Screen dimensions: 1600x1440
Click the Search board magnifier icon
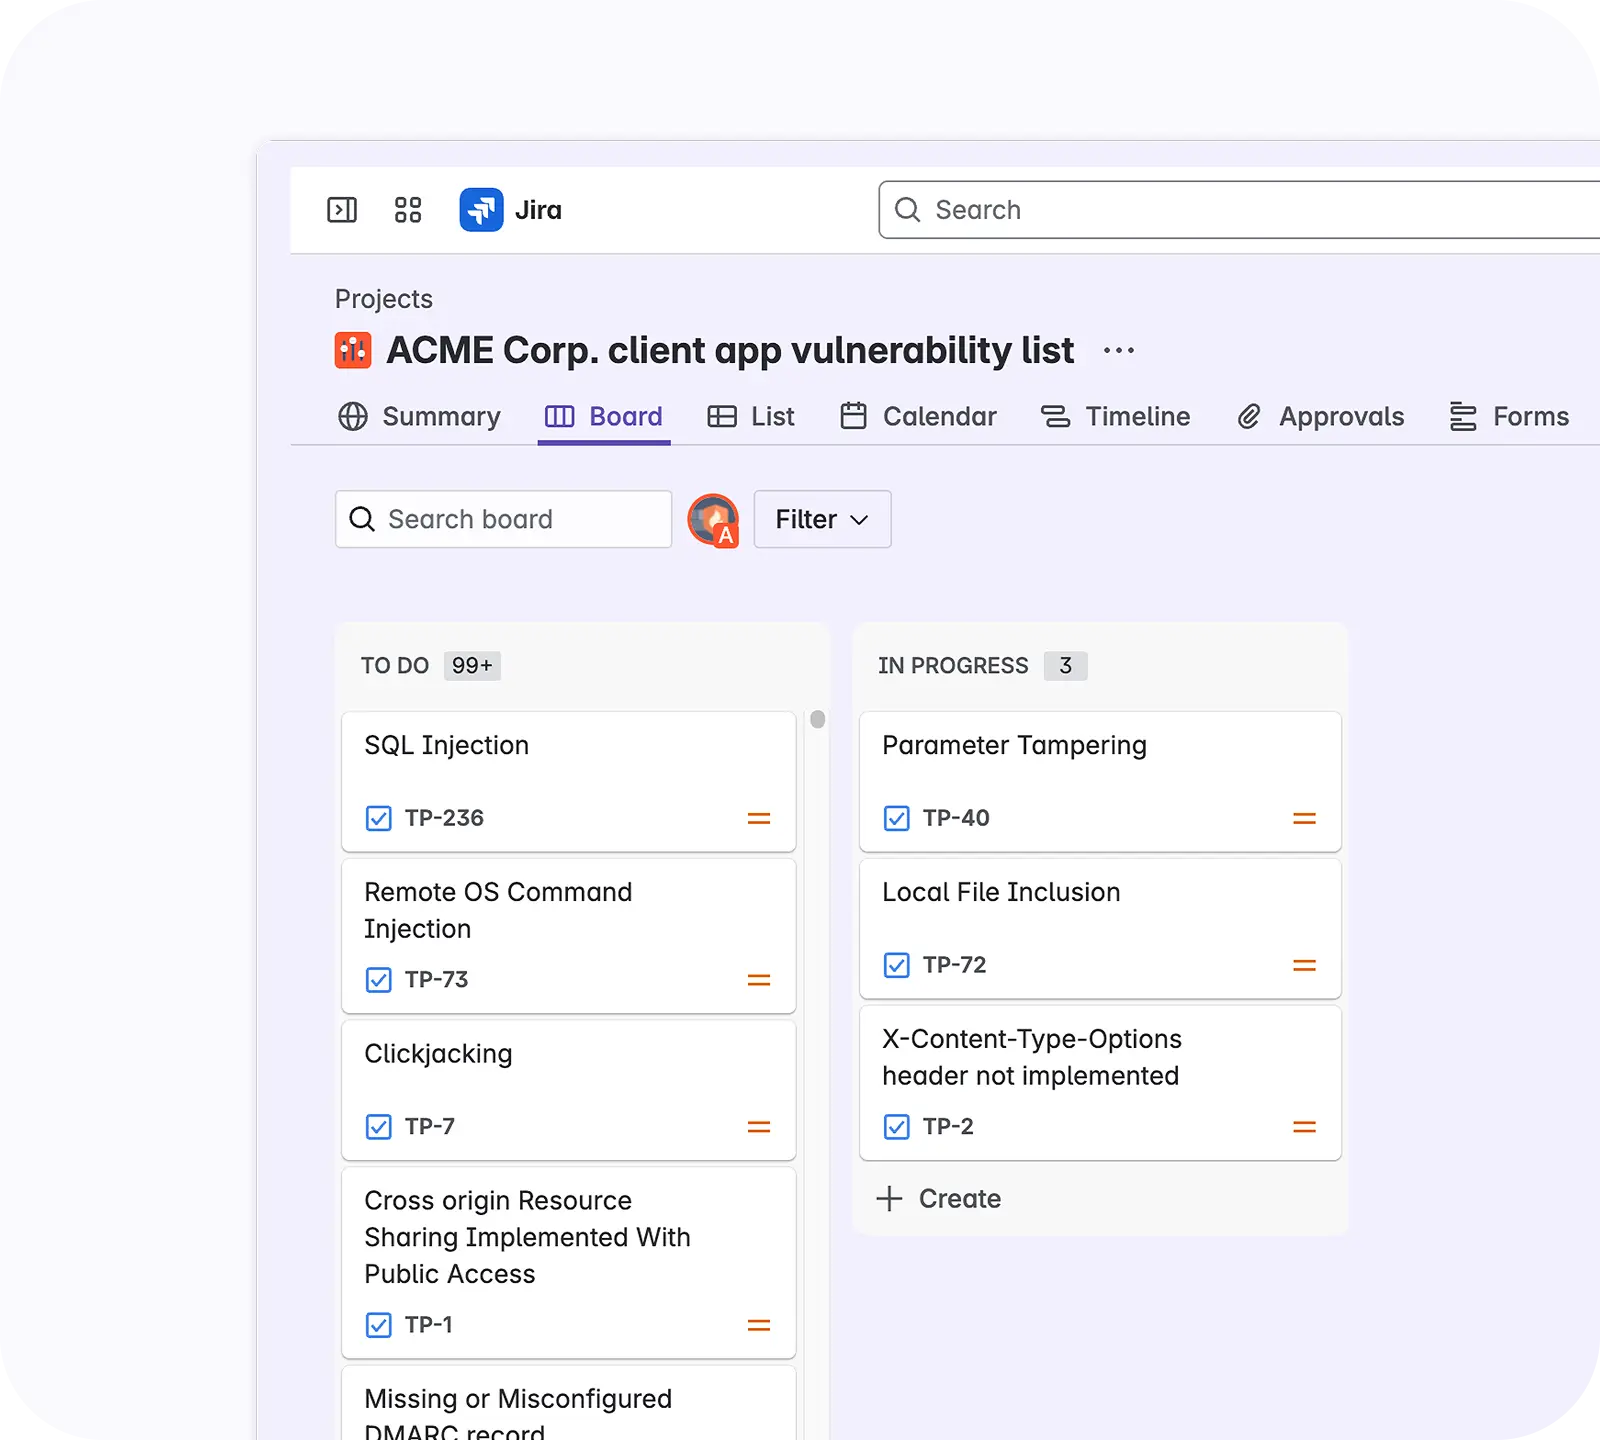point(362,519)
